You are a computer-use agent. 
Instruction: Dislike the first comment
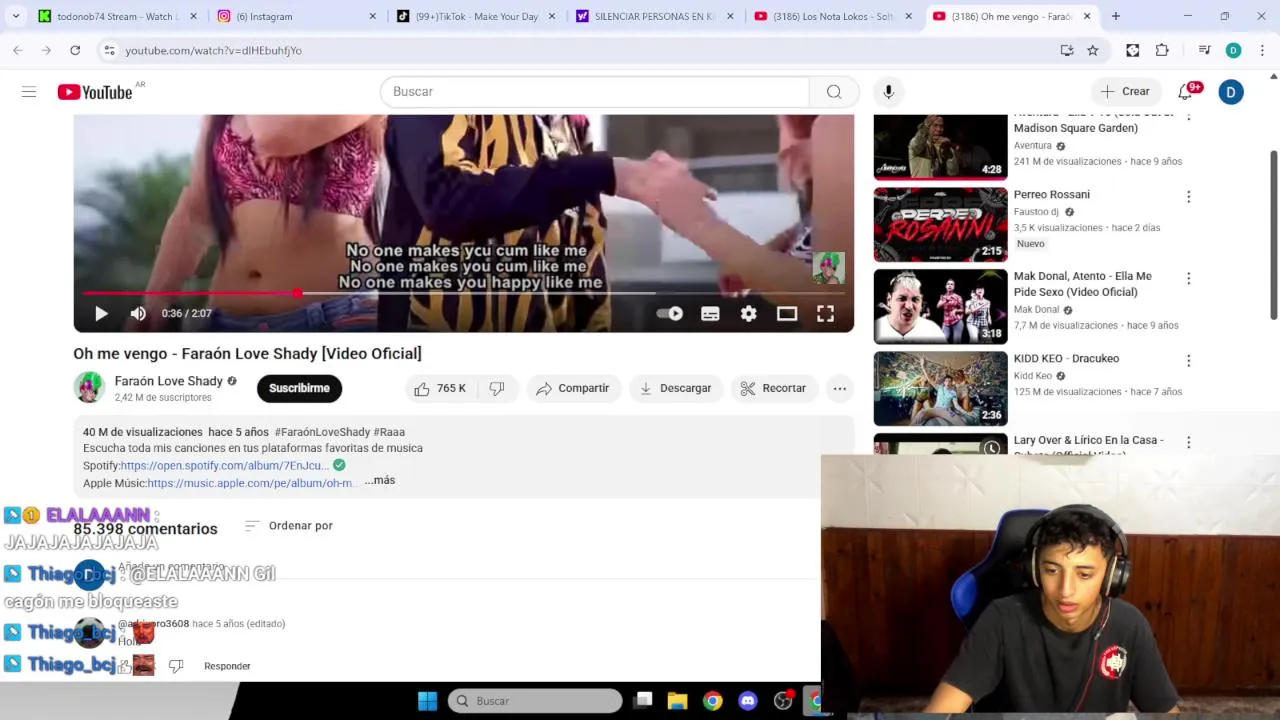176,666
